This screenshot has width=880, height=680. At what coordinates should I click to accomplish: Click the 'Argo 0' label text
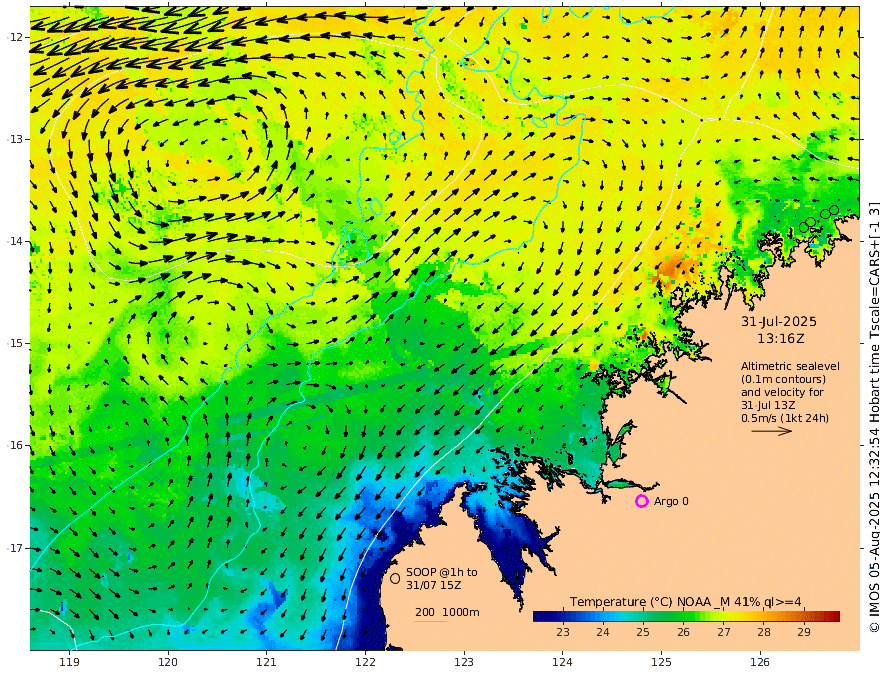(671, 501)
